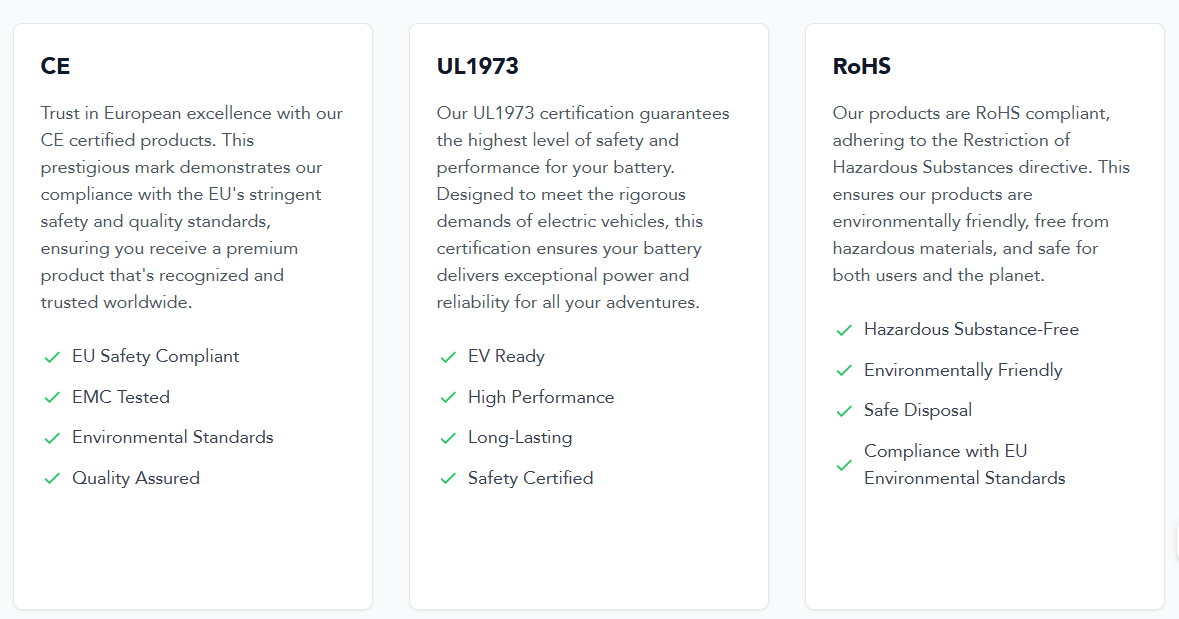Click the Long-Lasting green checkmark
This screenshot has height=619, width=1179.
pyautogui.click(x=448, y=438)
